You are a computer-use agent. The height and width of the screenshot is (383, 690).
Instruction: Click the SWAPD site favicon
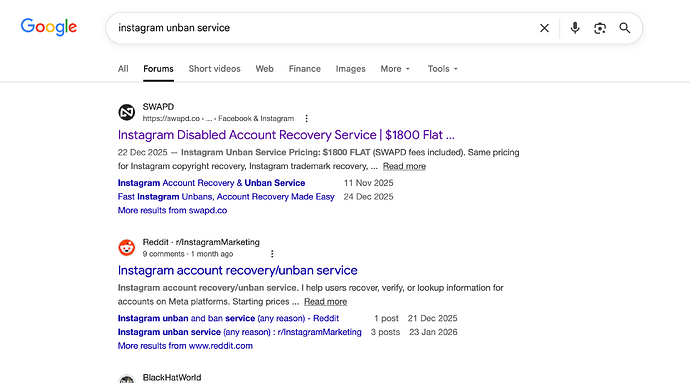coord(127,112)
